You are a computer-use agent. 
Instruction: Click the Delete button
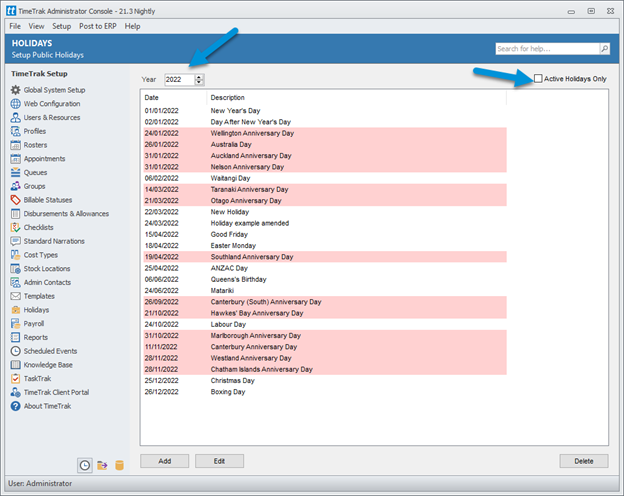(x=584, y=461)
